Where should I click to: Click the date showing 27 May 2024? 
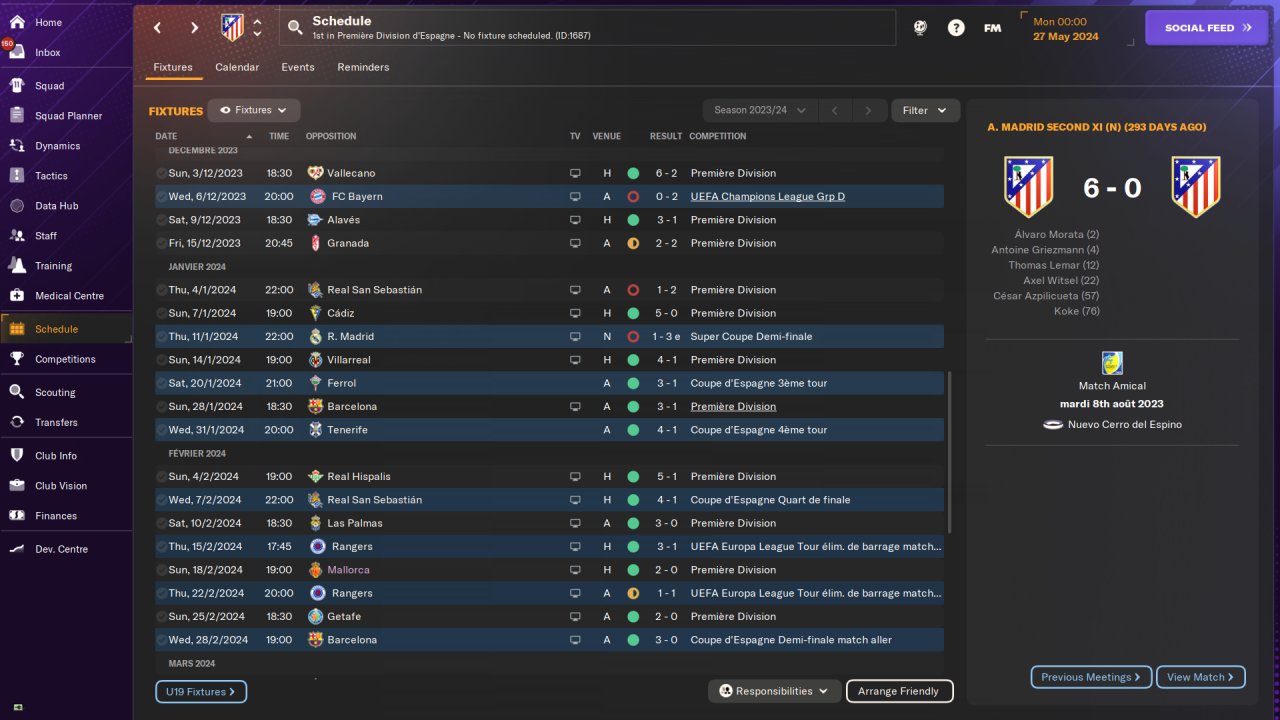point(1065,36)
